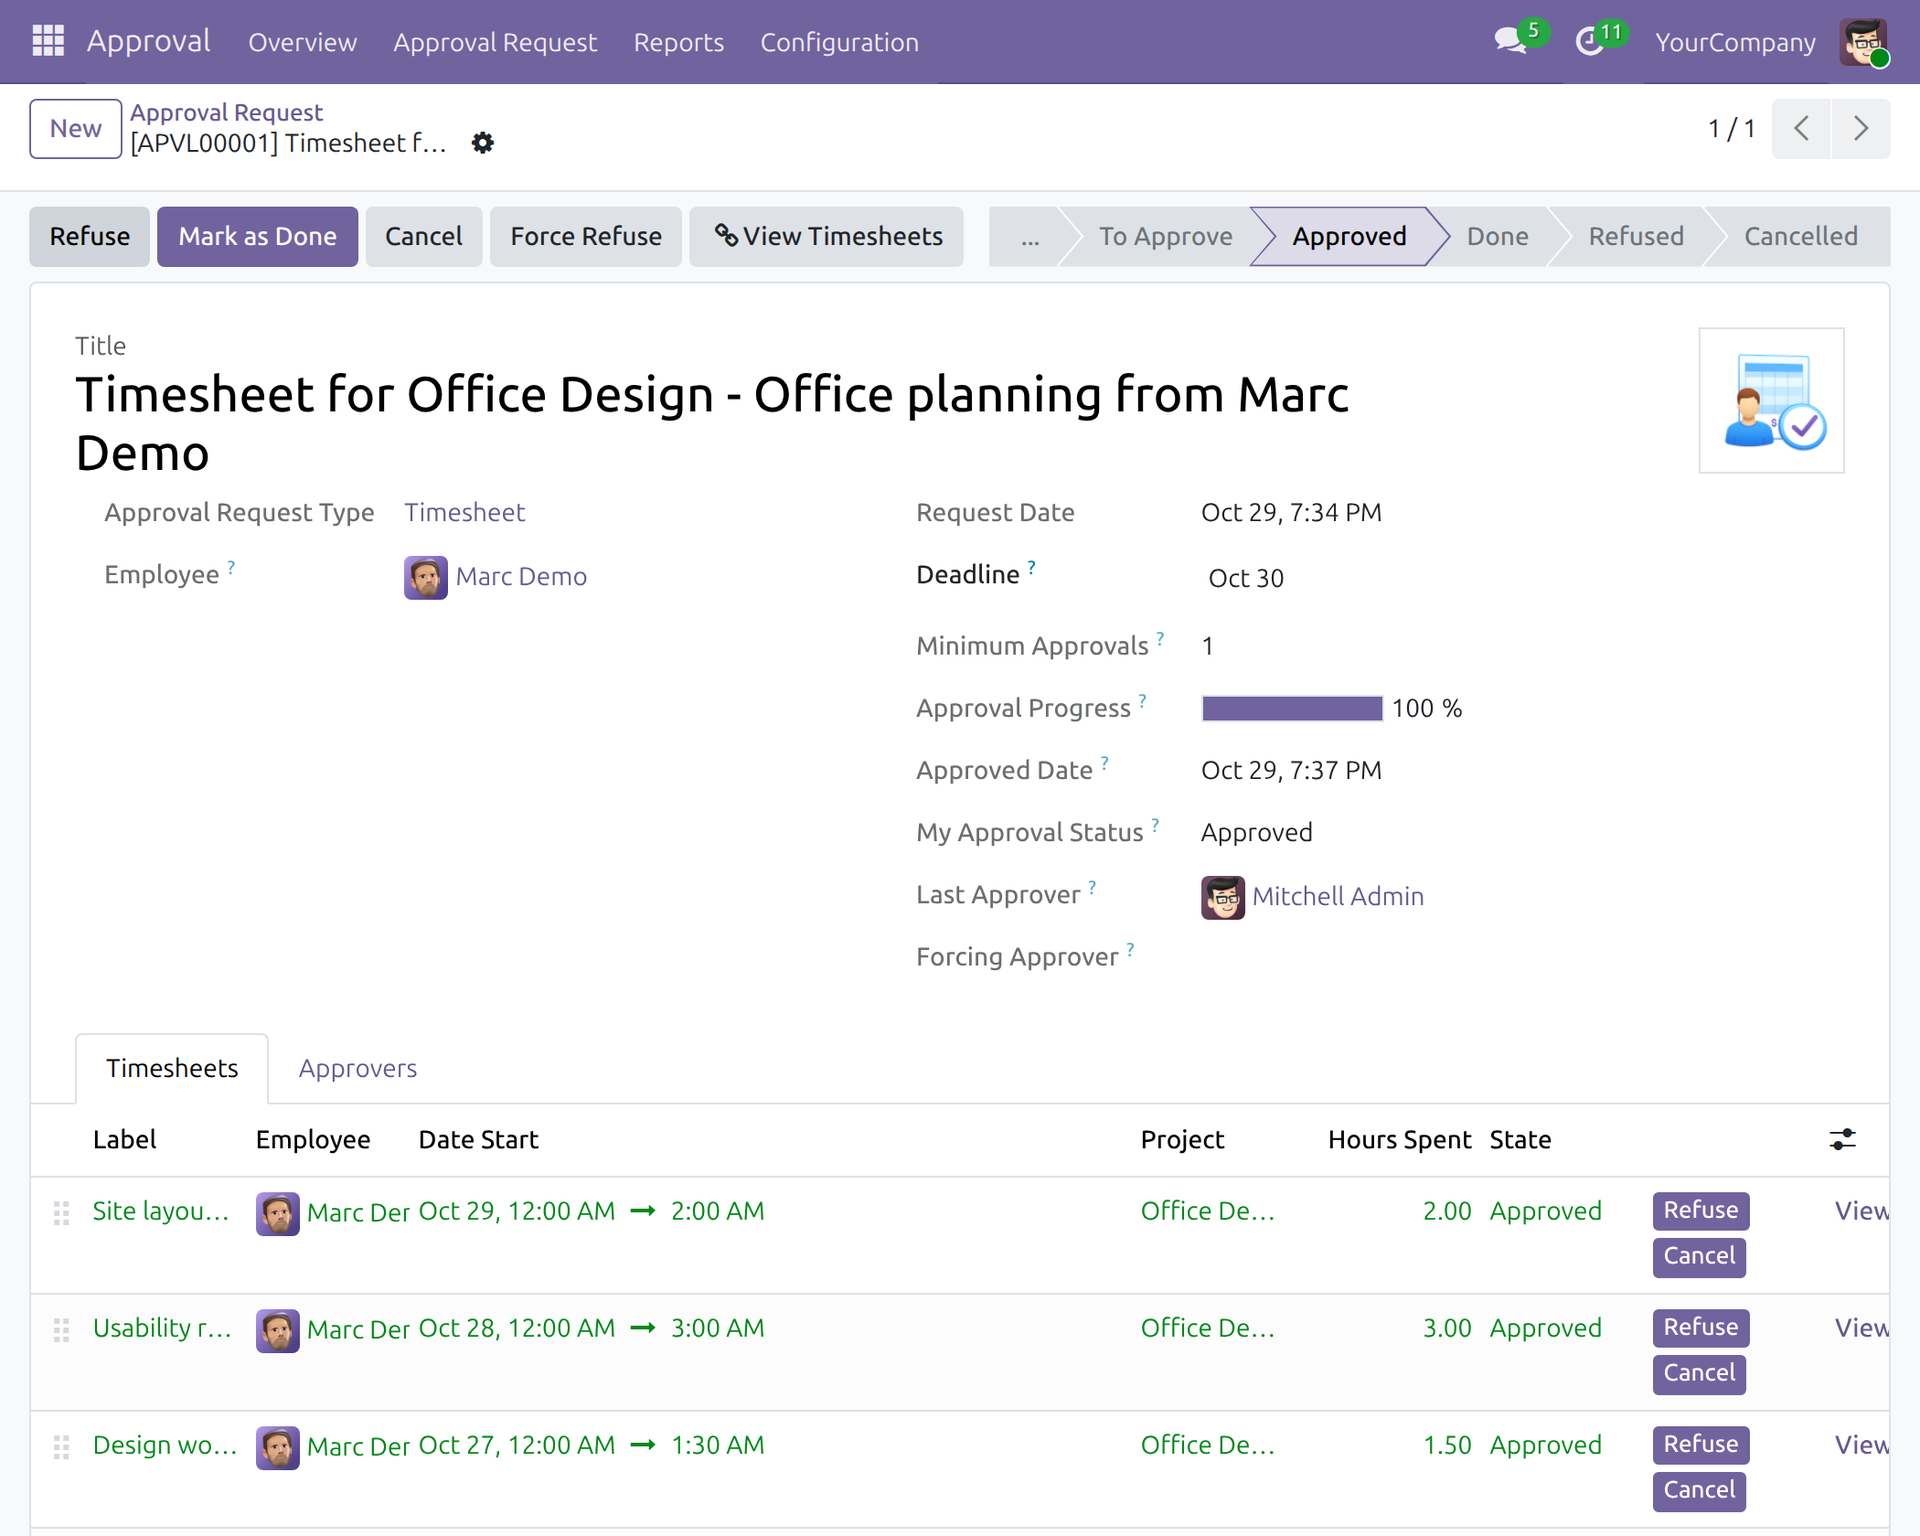The width and height of the screenshot is (1920, 1536).
Task: Click the approval request image thumbnail
Action: point(1771,400)
